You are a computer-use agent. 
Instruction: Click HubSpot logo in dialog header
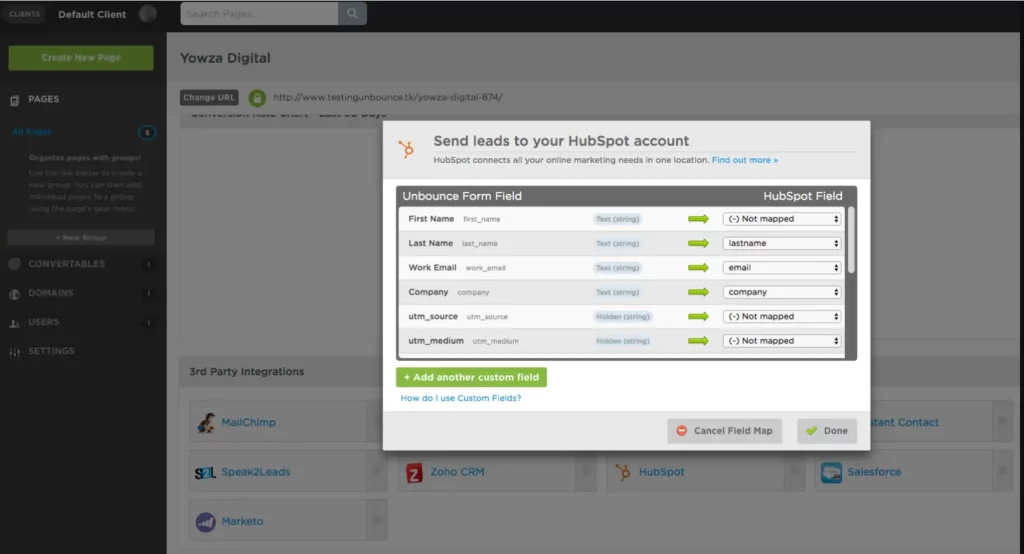coord(406,149)
